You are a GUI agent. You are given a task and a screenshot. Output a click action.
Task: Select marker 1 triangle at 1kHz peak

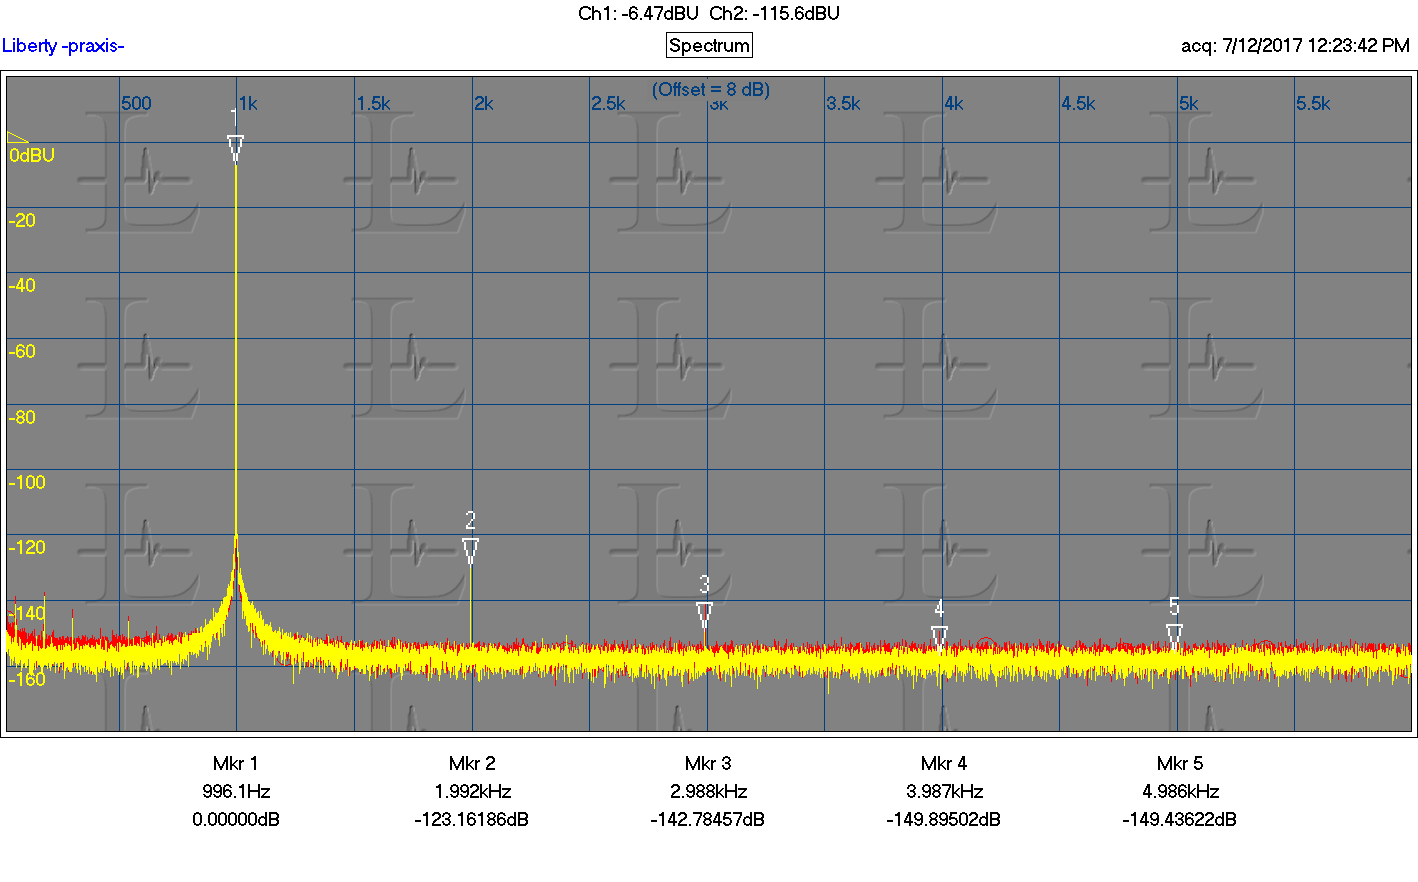pyautogui.click(x=235, y=149)
